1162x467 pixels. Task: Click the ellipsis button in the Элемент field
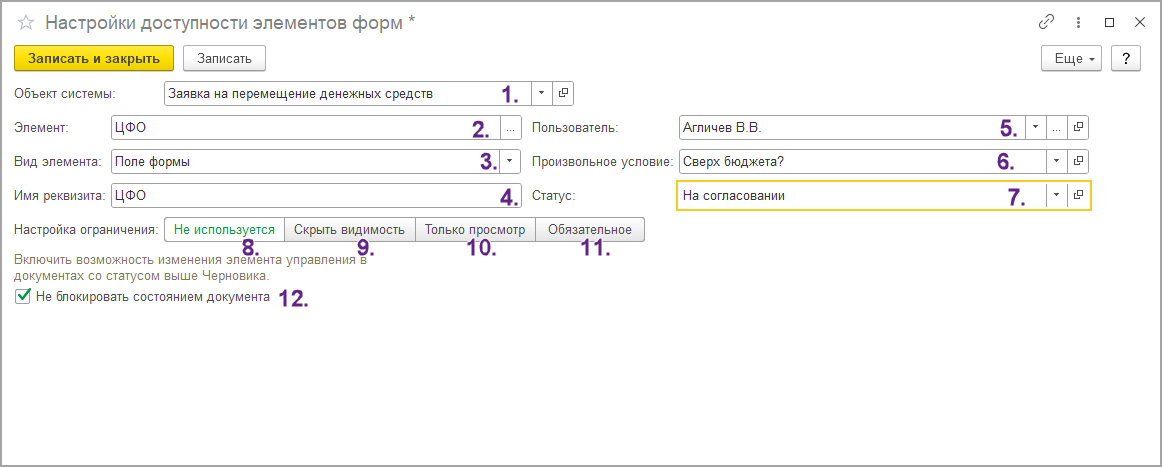pyautogui.click(x=510, y=127)
